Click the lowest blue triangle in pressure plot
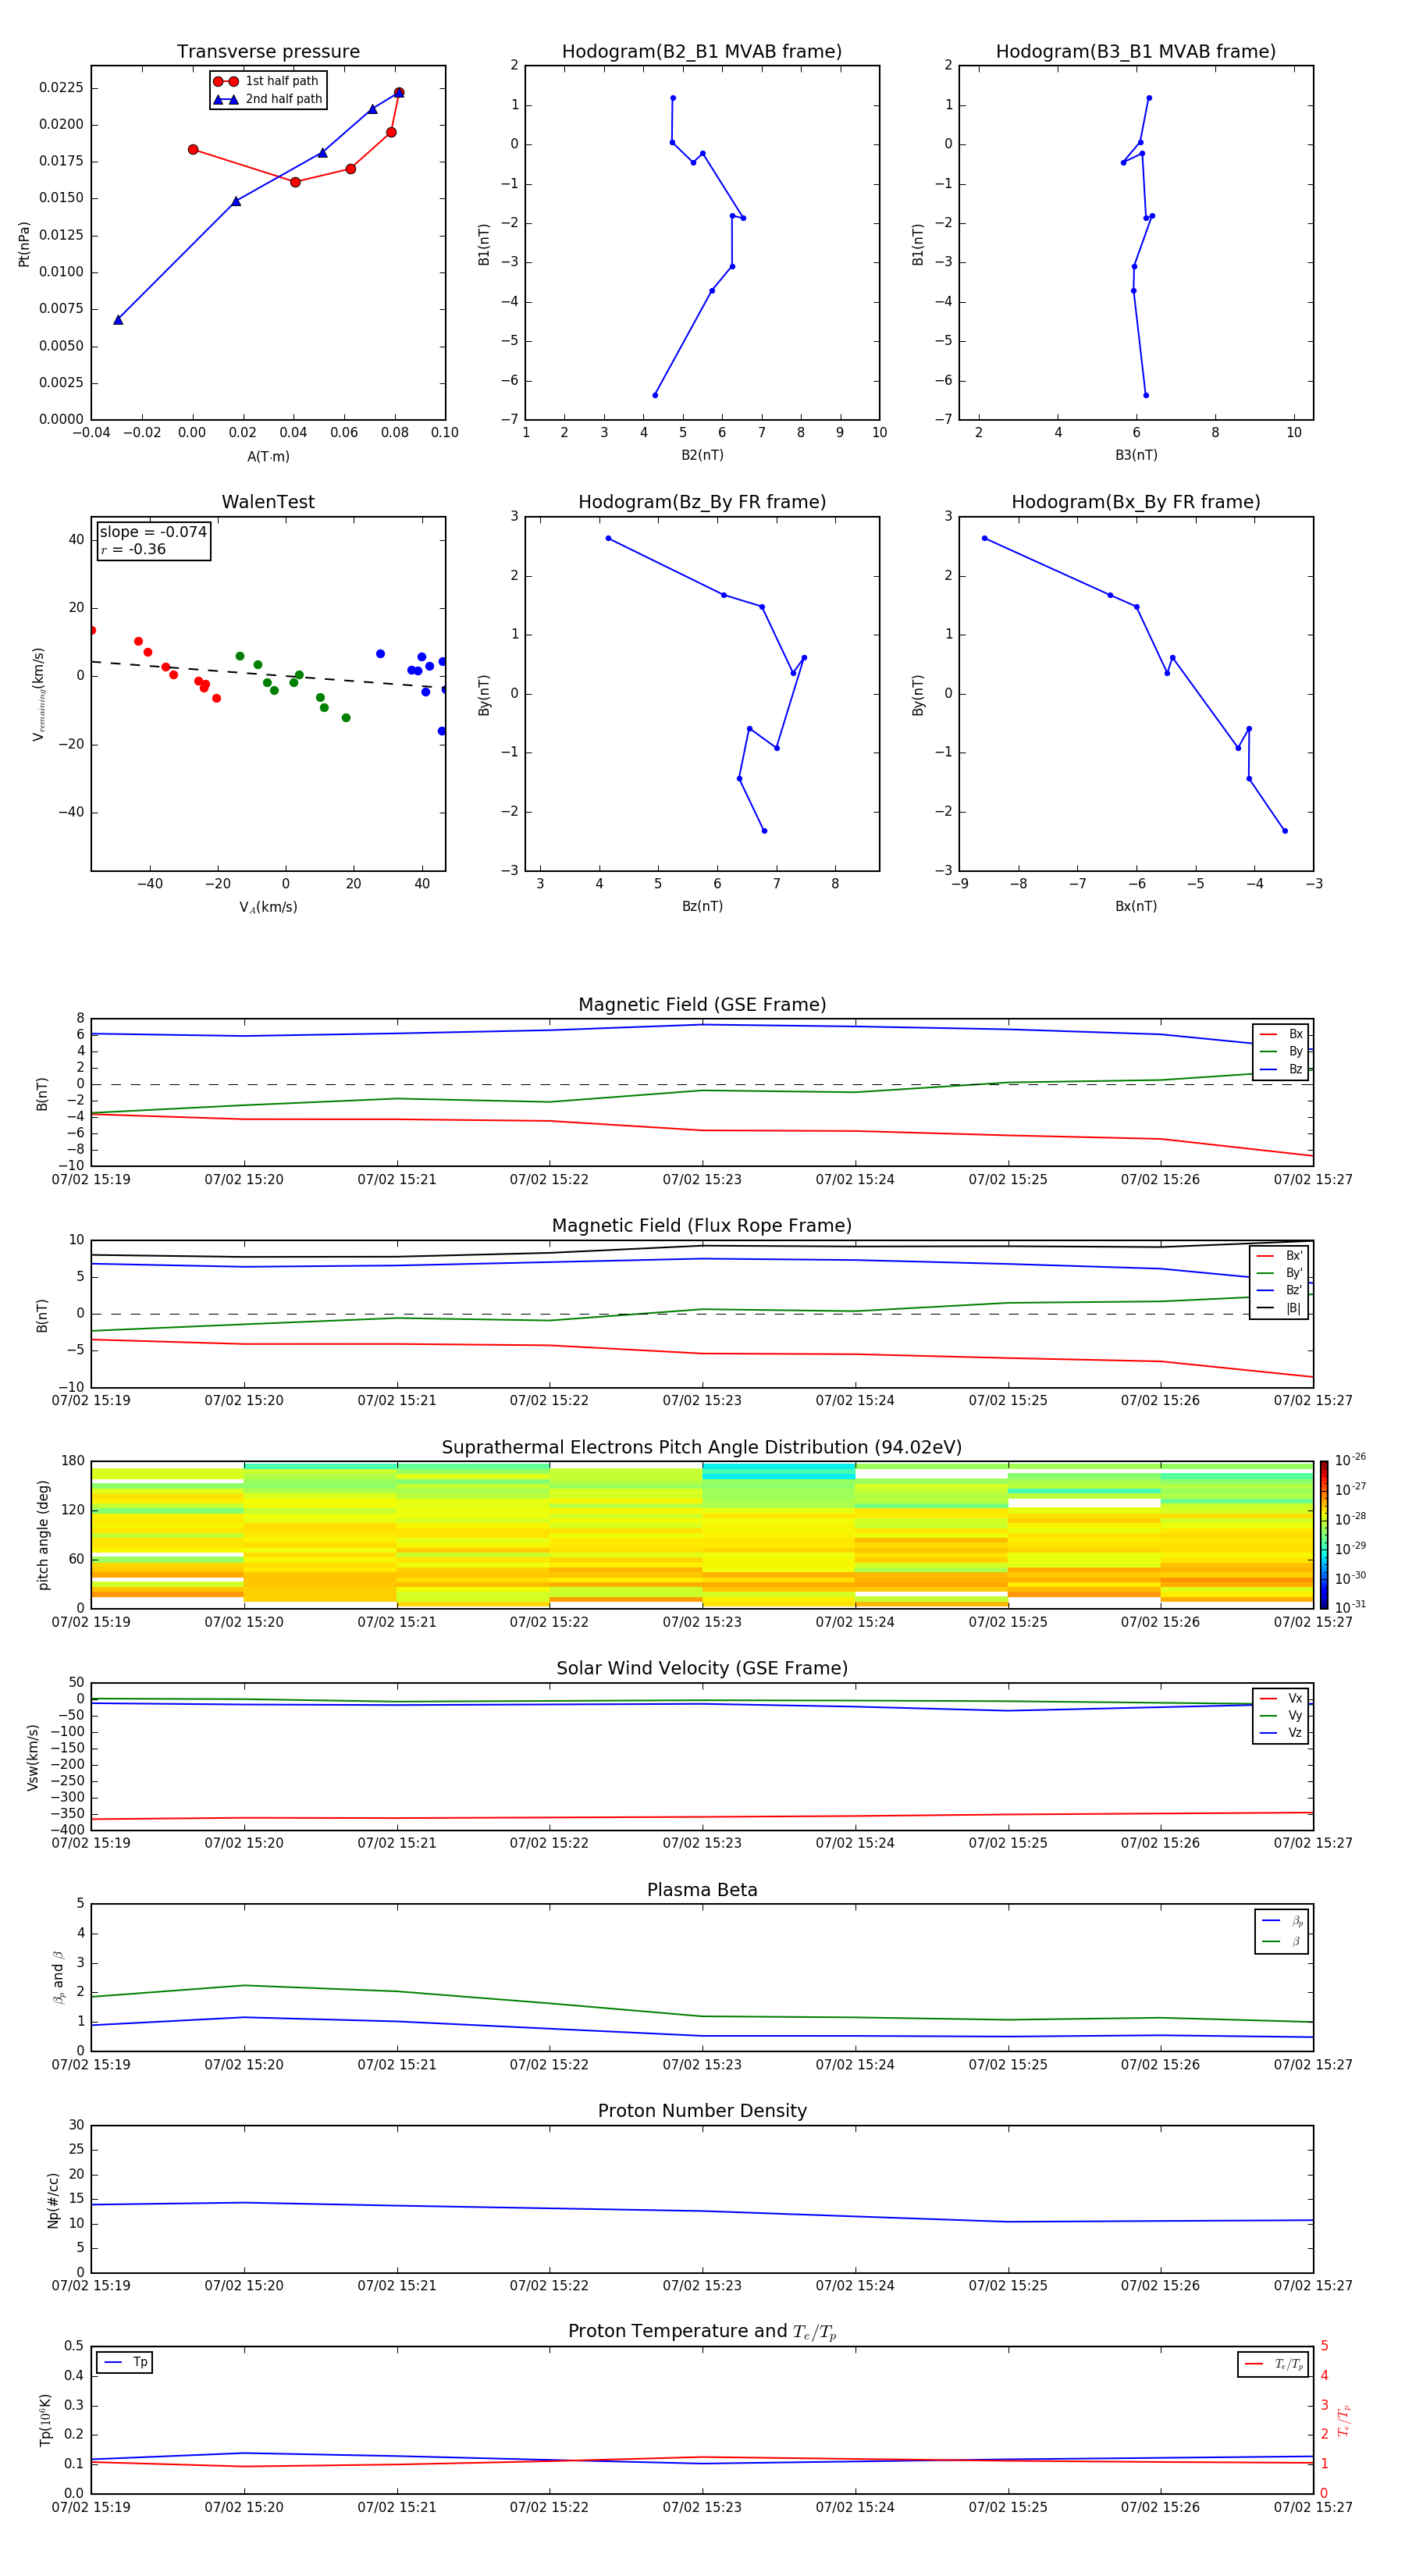1405x2576 pixels. (118, 320)
